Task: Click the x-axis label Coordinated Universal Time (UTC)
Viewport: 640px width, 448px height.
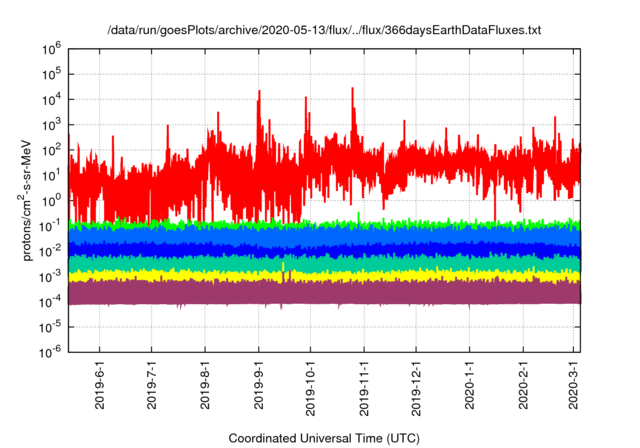Action: pos(324,438)
